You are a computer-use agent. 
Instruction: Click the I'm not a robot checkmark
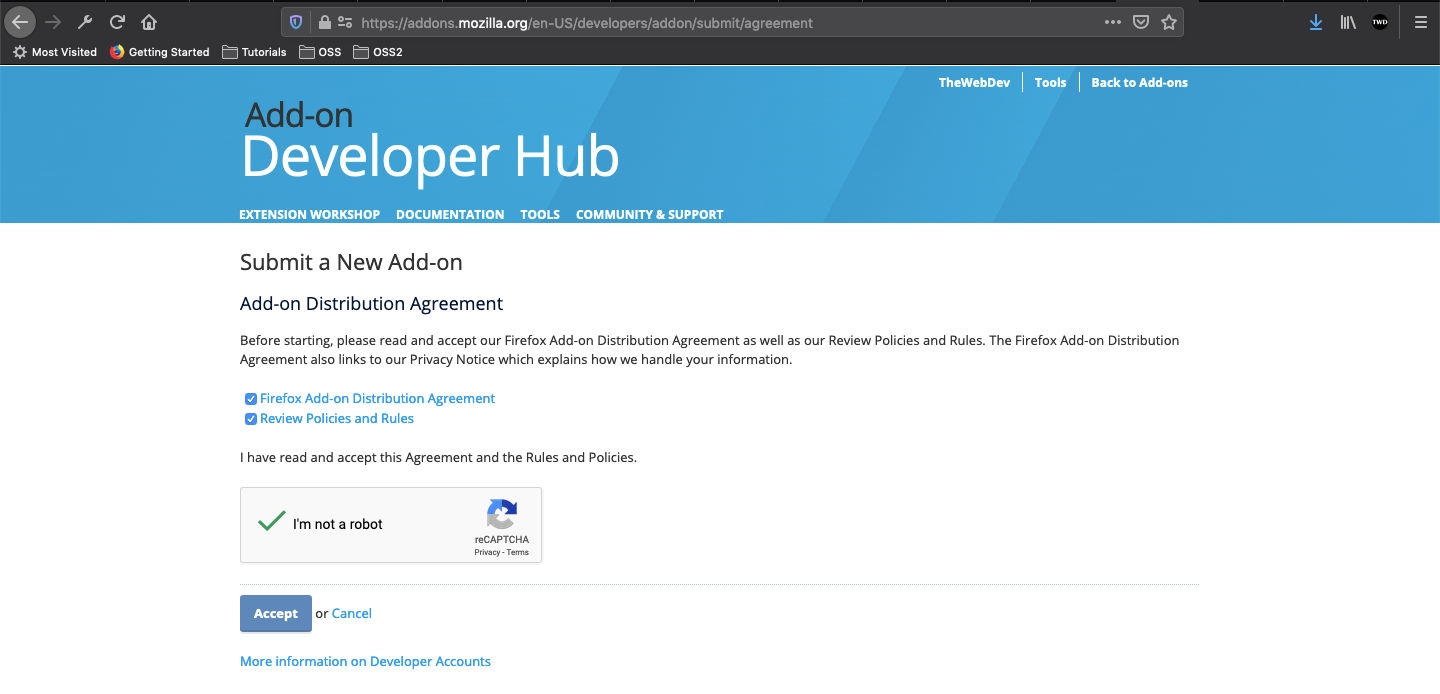click(271, 522)
